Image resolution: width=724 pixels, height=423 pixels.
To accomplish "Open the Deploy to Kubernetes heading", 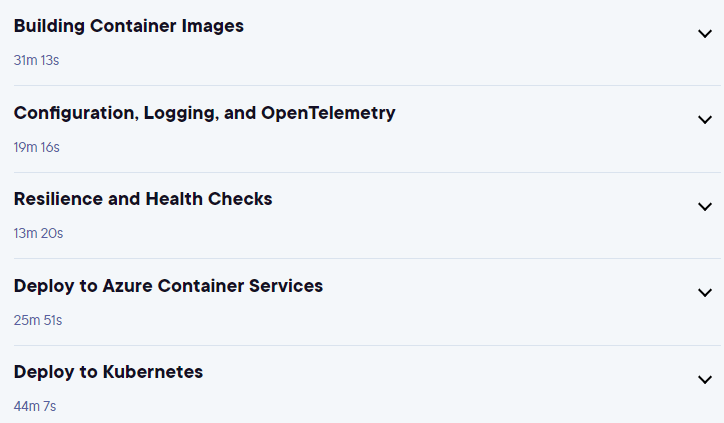I will 109,372.
